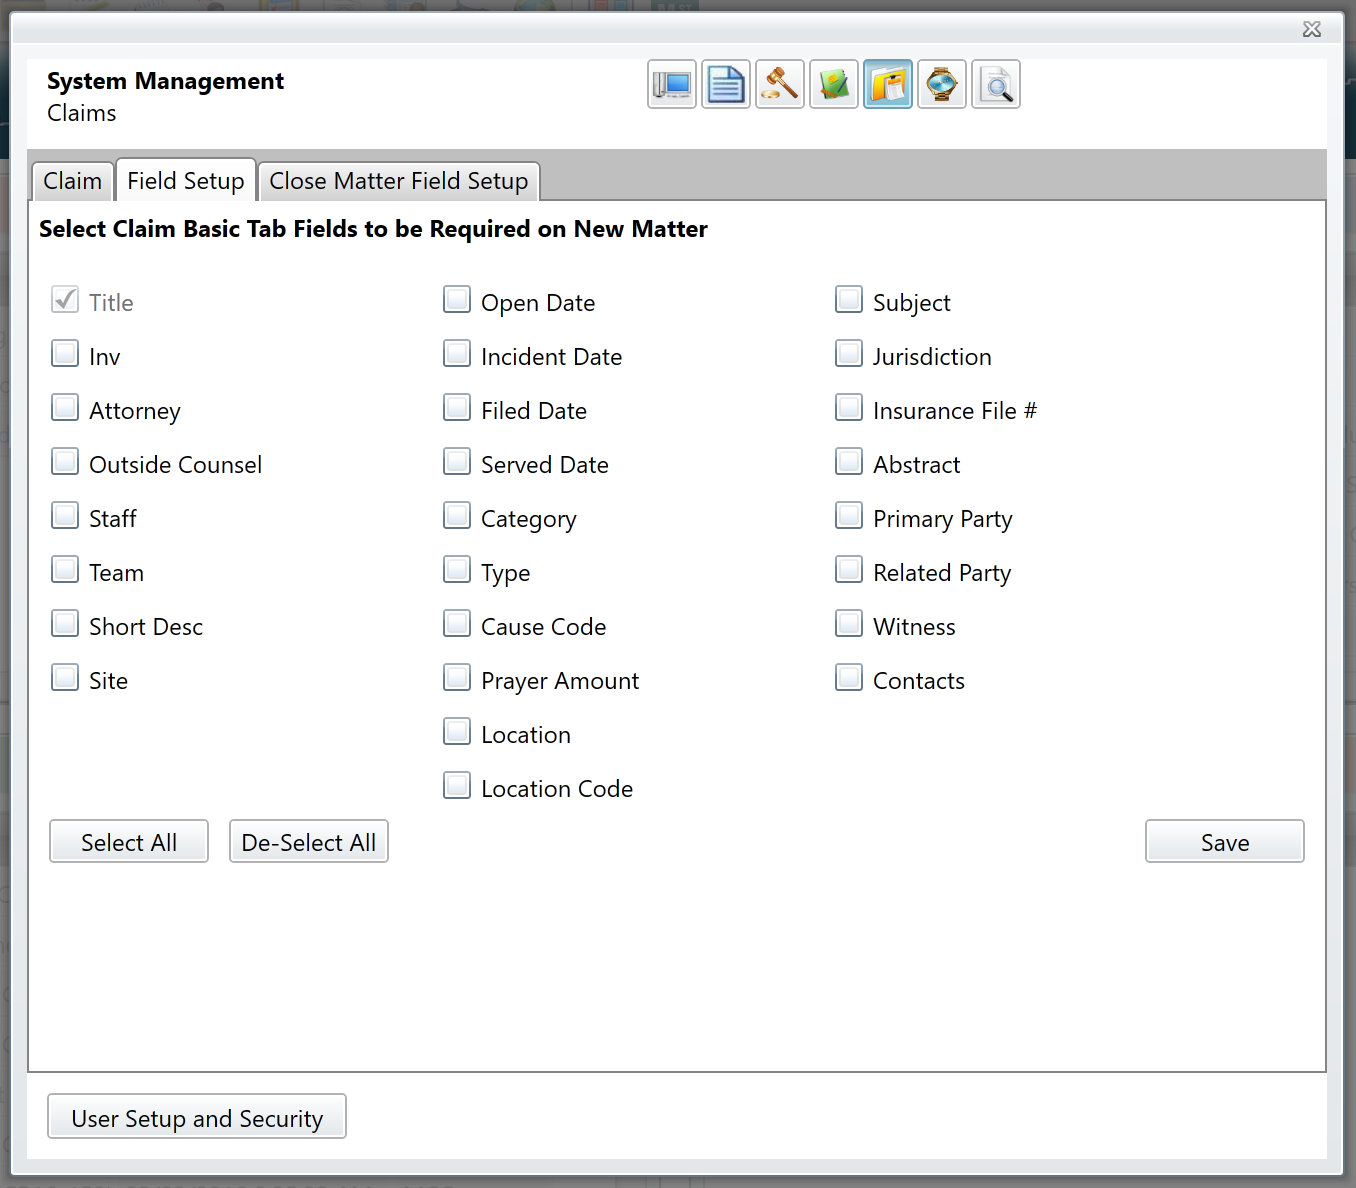Toggle the Subject checkbox
1356x1188 pixels.
(849, 300)
